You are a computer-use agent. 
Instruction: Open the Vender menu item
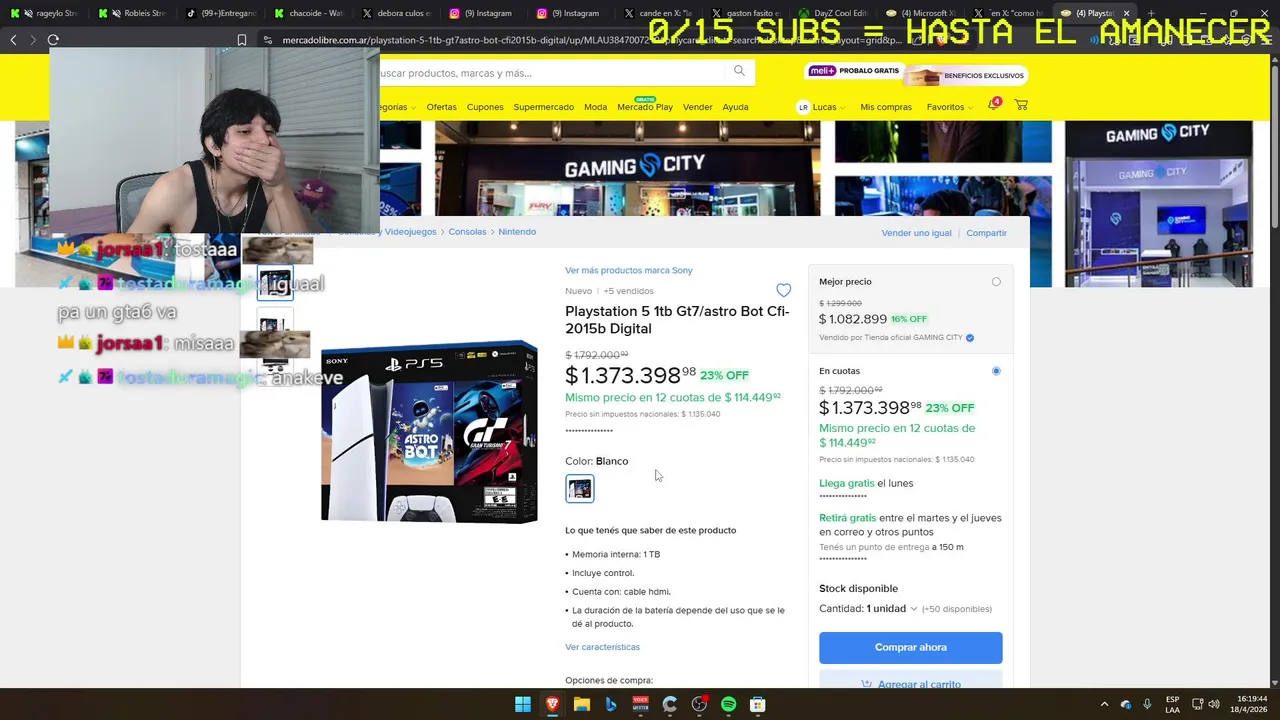[x=697, y=107]
